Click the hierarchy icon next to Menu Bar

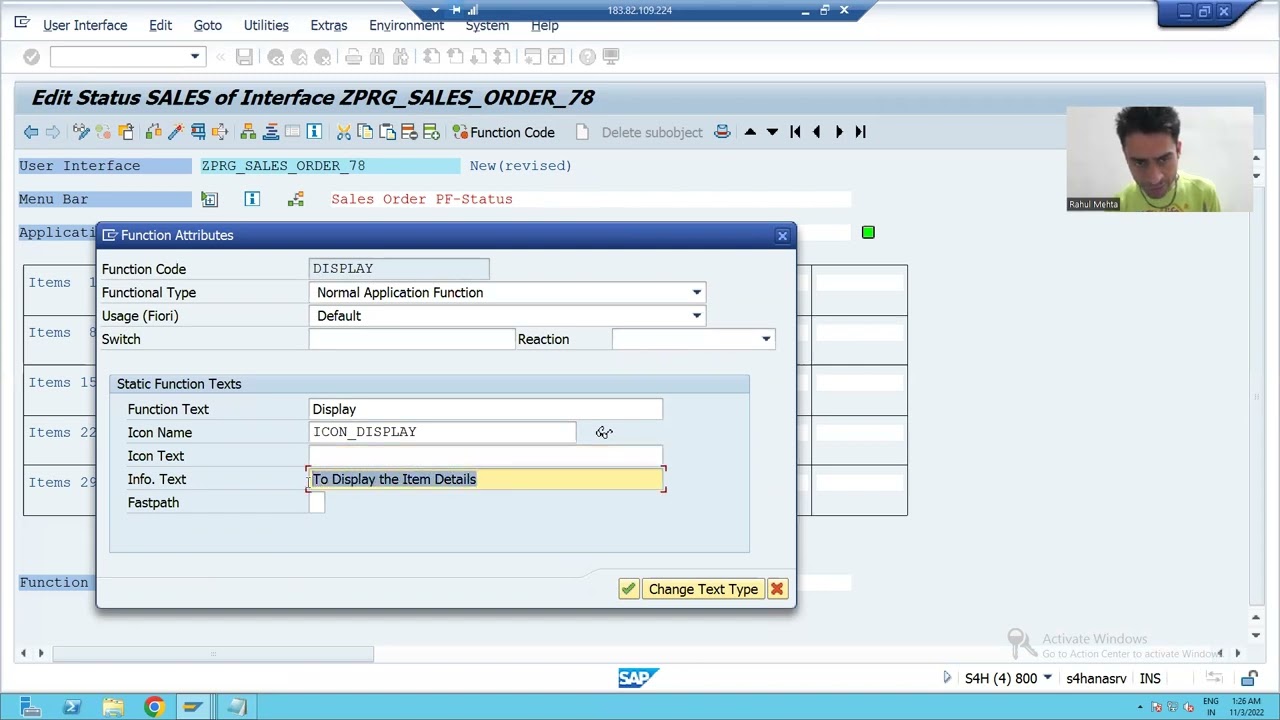[x=295, y=199]
